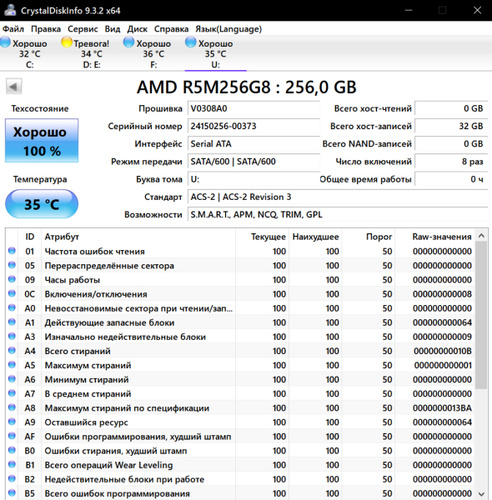The width and height of the screenshot is (492, 500).
Task: Select the Включения/отключения attribute name
Action: click(x=96, y=294)
